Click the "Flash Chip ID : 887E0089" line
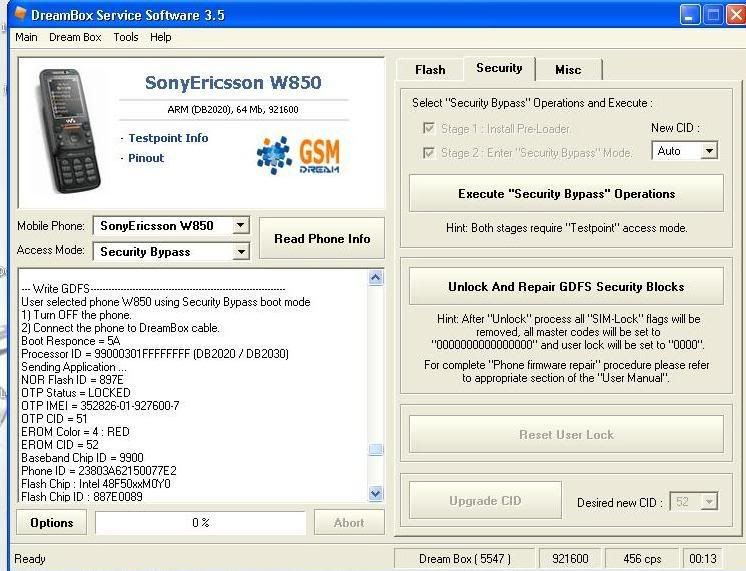The width and height of the screenshot is (746, 571). (x=82, y=496)
